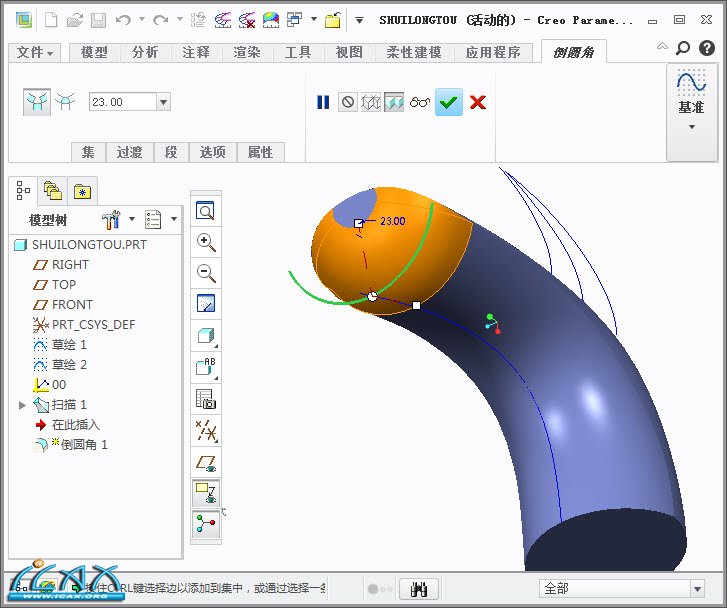Pause the round feature tool
727x608 pixels.
click(323, 102)
